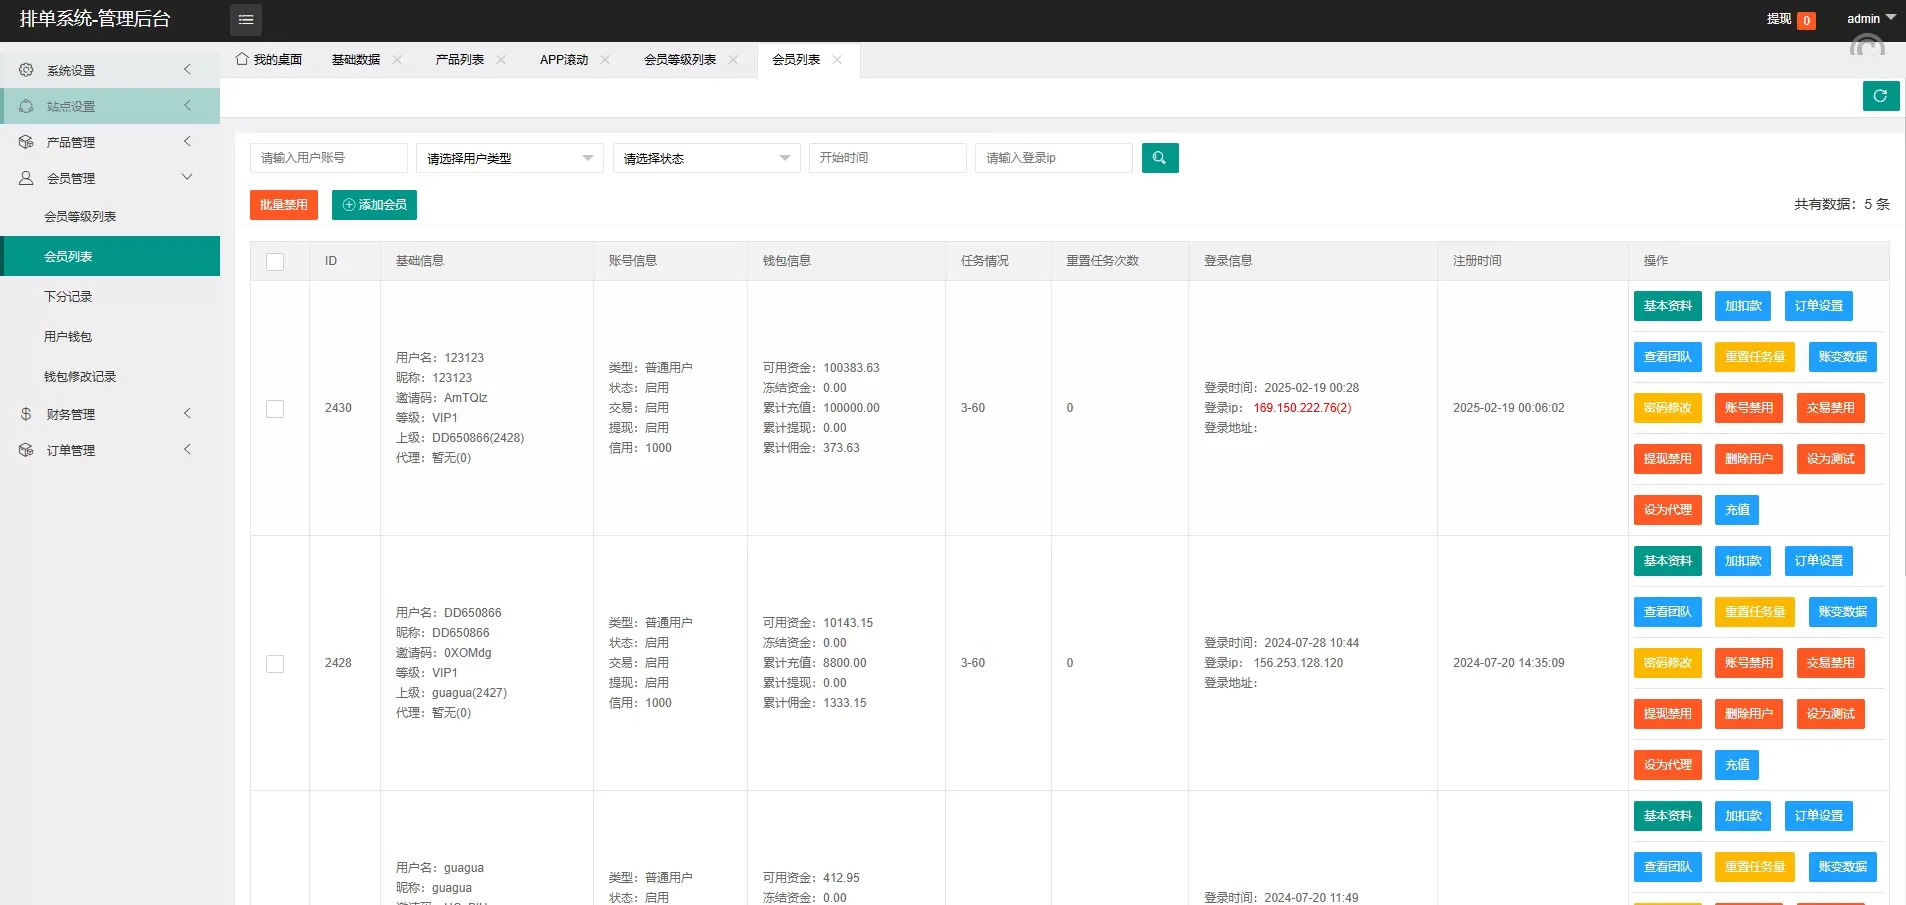Close the 会员等级列表 tab
This screenshot has width=1906, height=905.
coord(733,60)
